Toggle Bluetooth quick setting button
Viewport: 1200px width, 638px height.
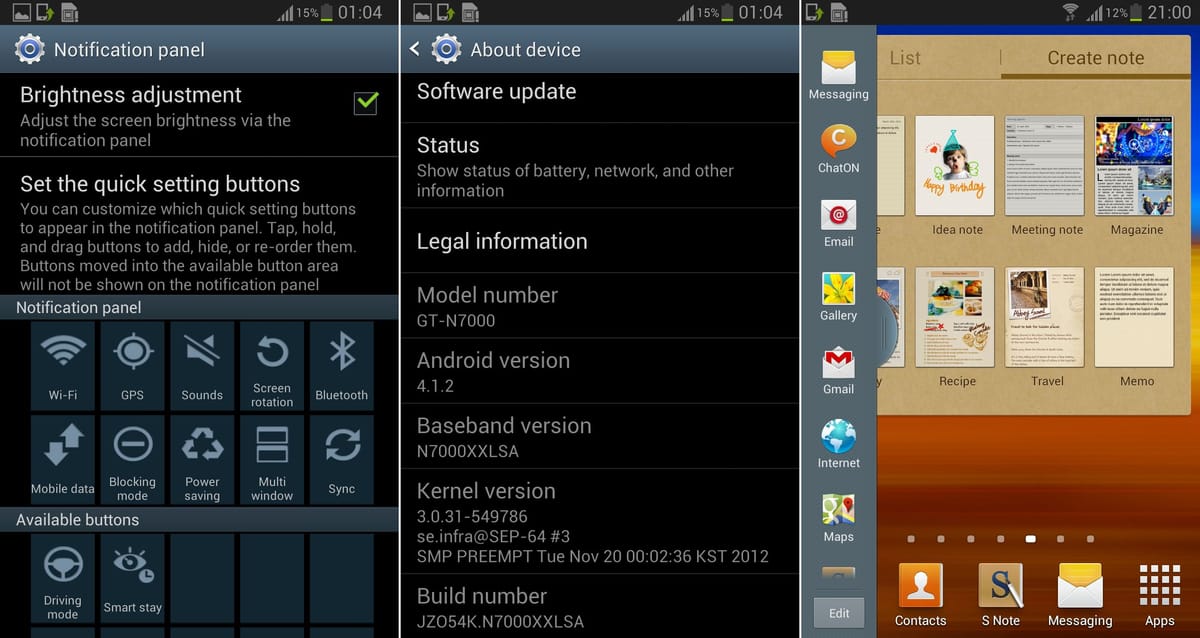(x=342, y=364)
